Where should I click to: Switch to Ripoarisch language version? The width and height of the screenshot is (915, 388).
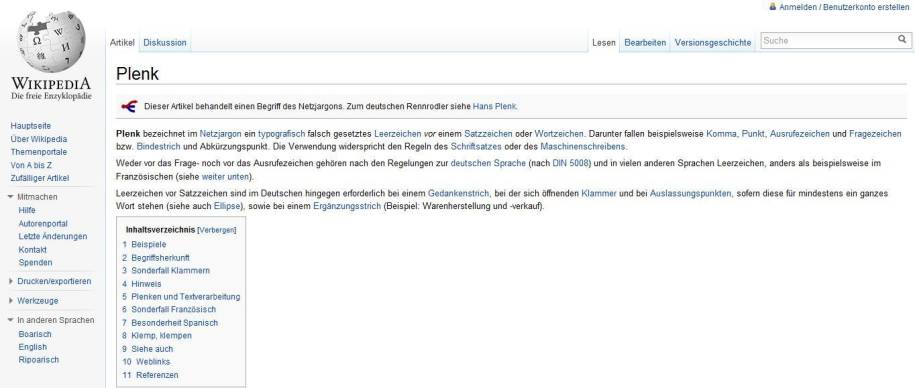pos(39,360)
